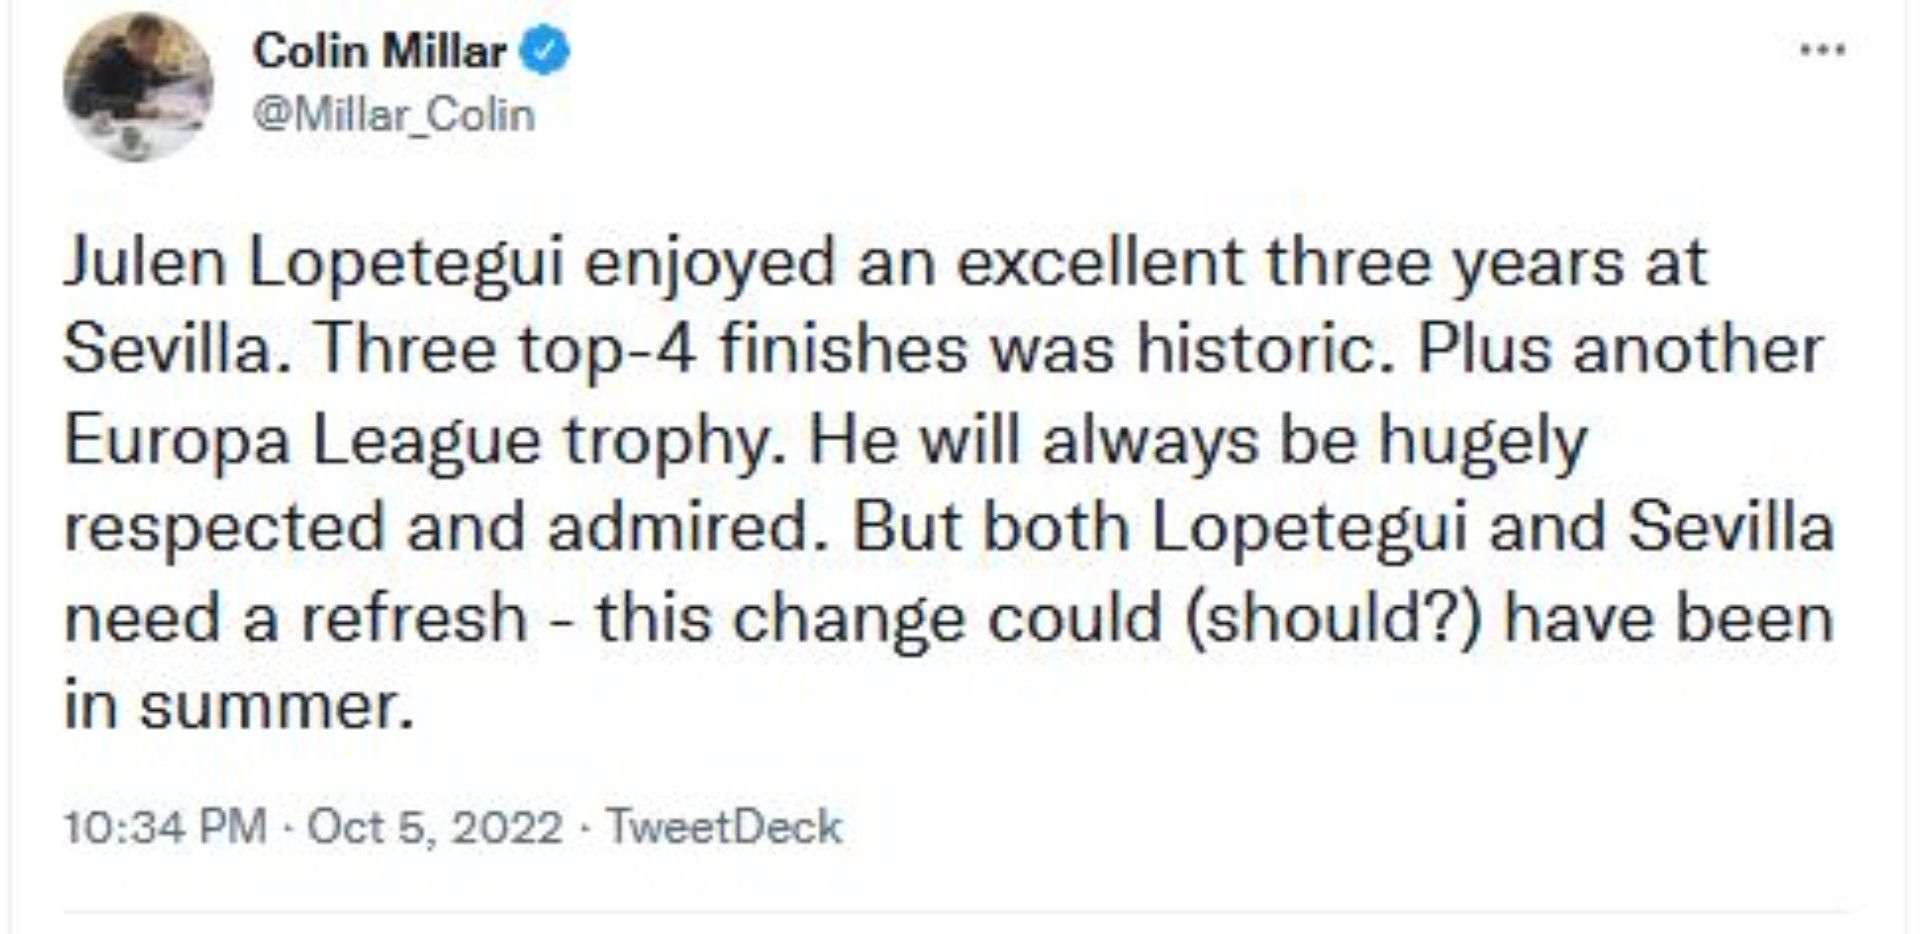This screenshot has width=1920, height=934.
Task: Click the Oct 5, 2022 date
Action: 434,827
